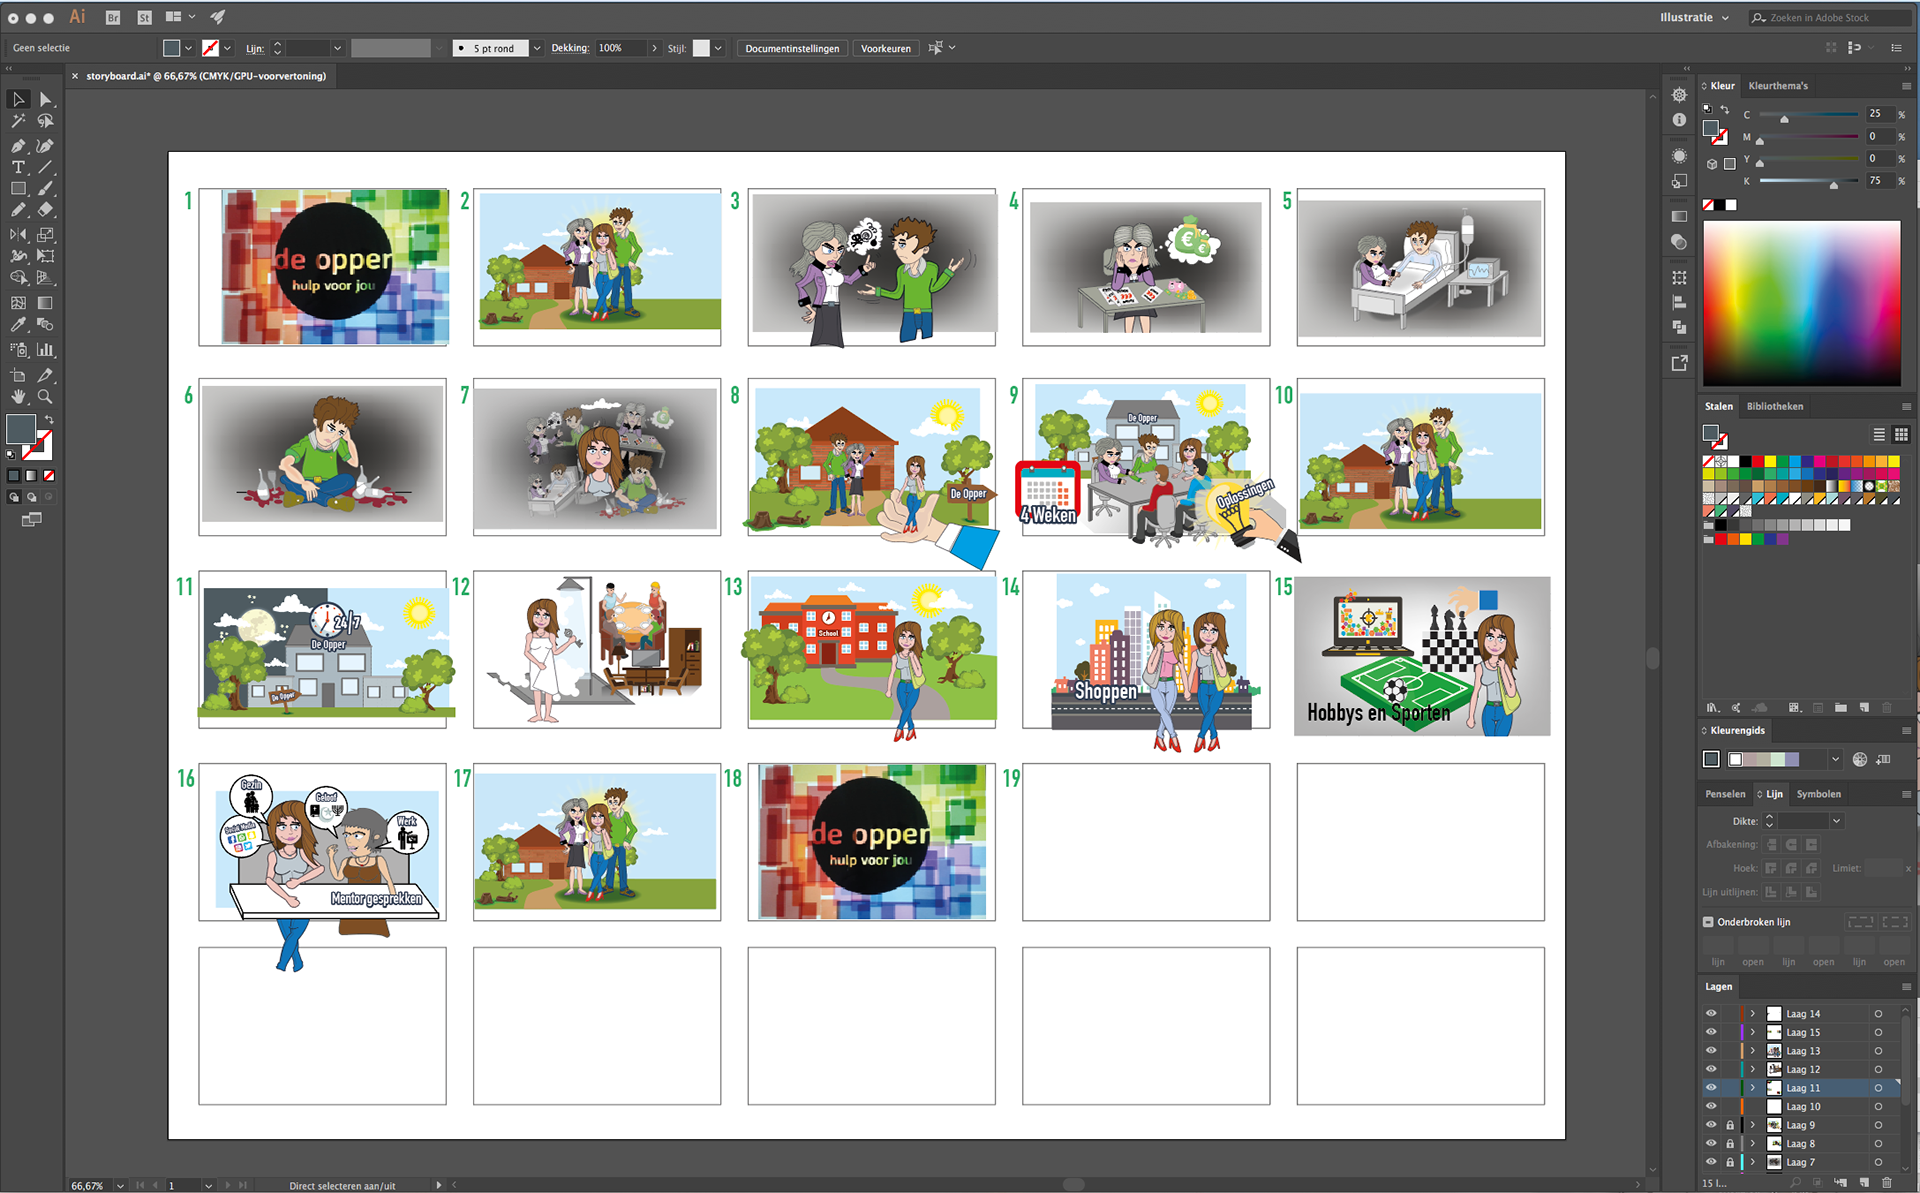The width and height of the screenshot is (1920, 1193).
Task: Hide Laag 14 layer visibility
Action: point(1711,1013)
